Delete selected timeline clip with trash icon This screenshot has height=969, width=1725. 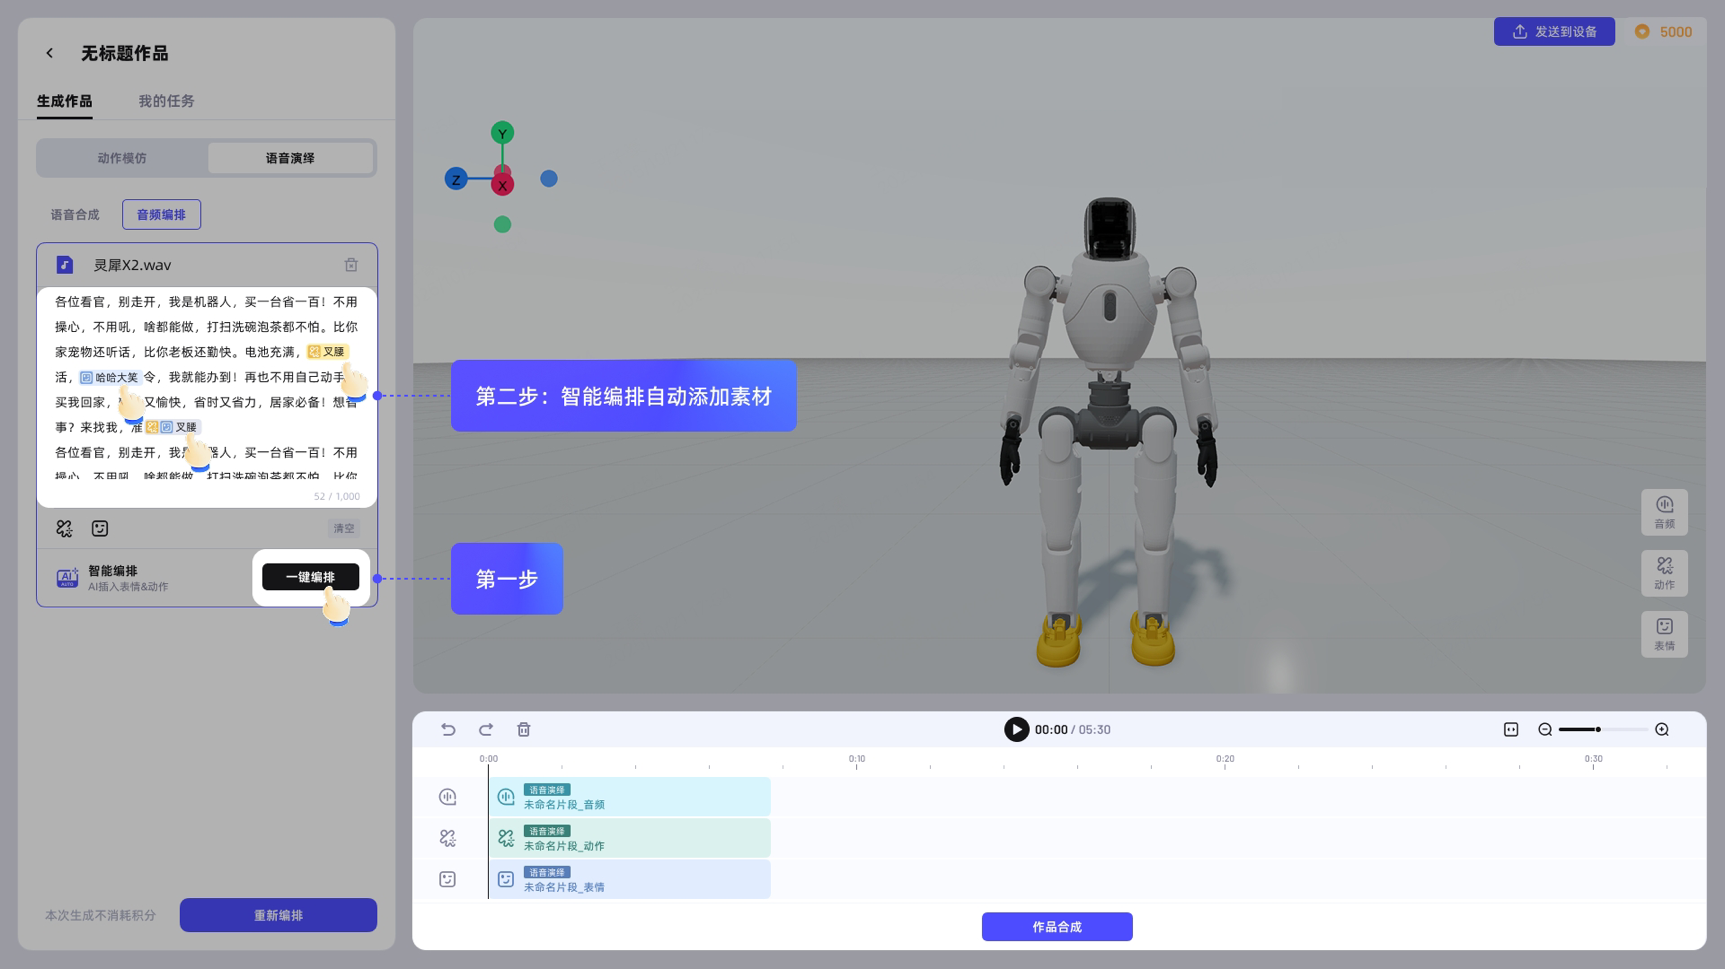point(524,730)
